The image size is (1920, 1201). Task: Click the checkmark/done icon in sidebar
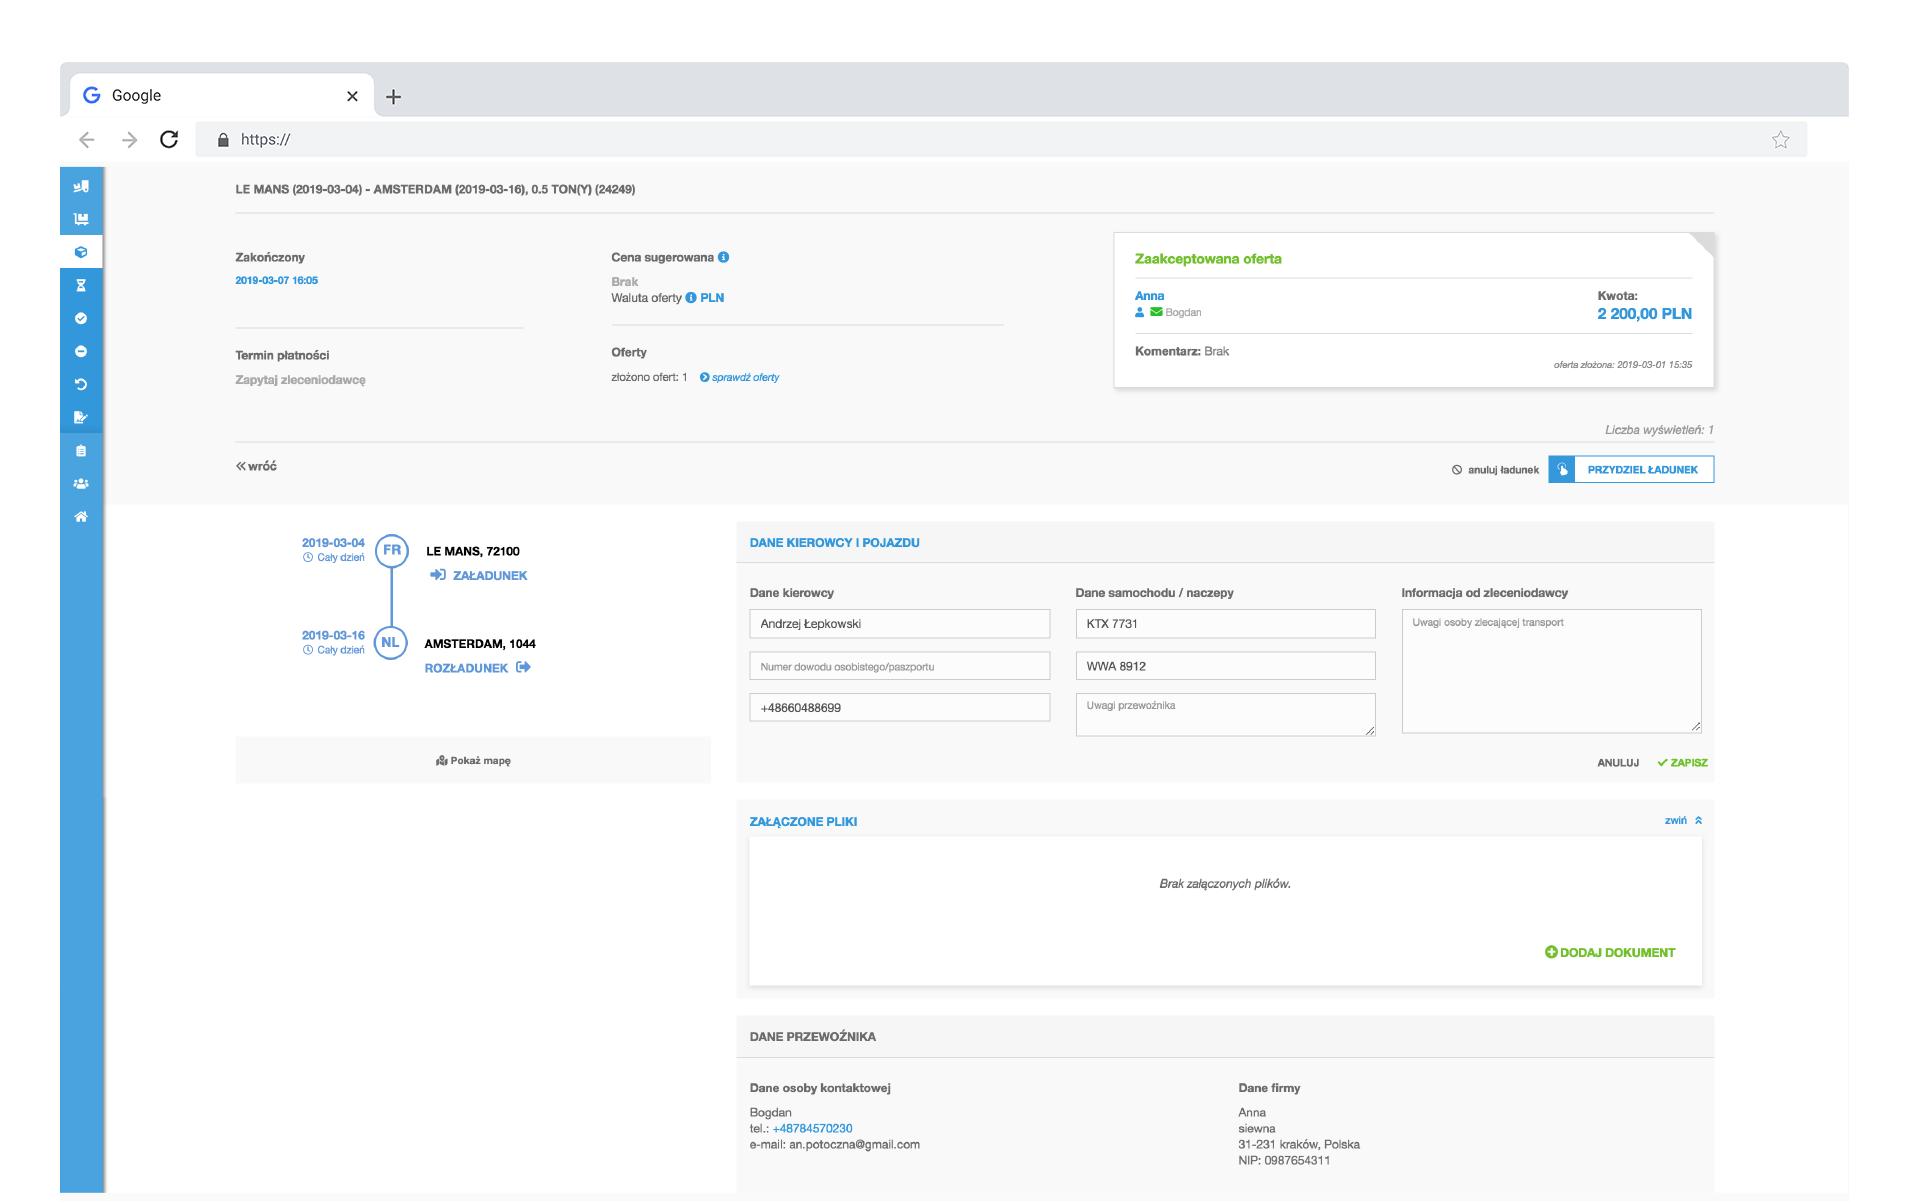coord(80,317)
